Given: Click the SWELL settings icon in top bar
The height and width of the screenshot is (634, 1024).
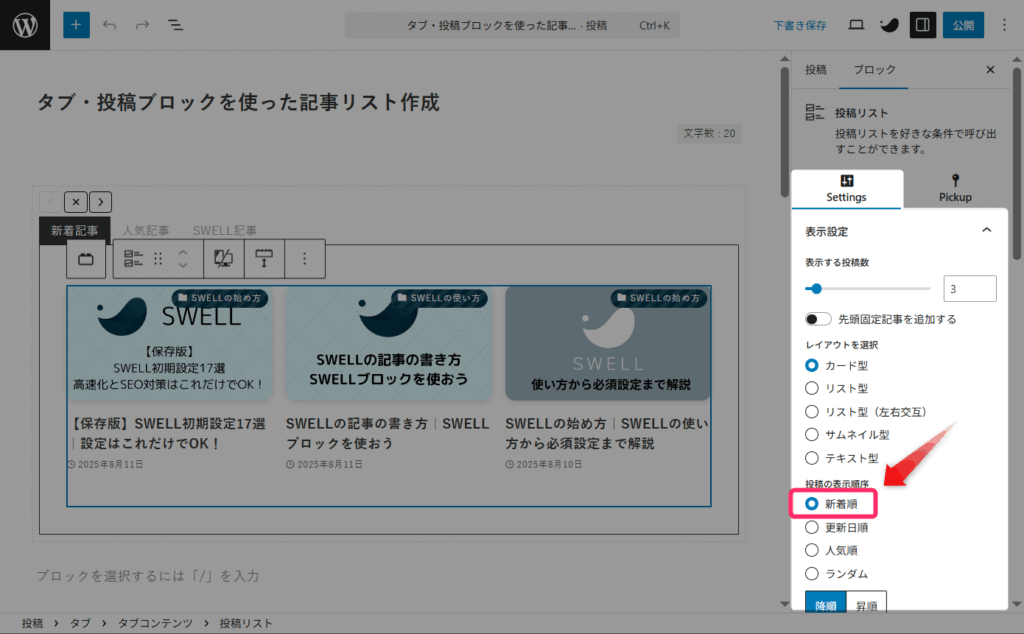Looking at the screenshot, I should [889, 25].
